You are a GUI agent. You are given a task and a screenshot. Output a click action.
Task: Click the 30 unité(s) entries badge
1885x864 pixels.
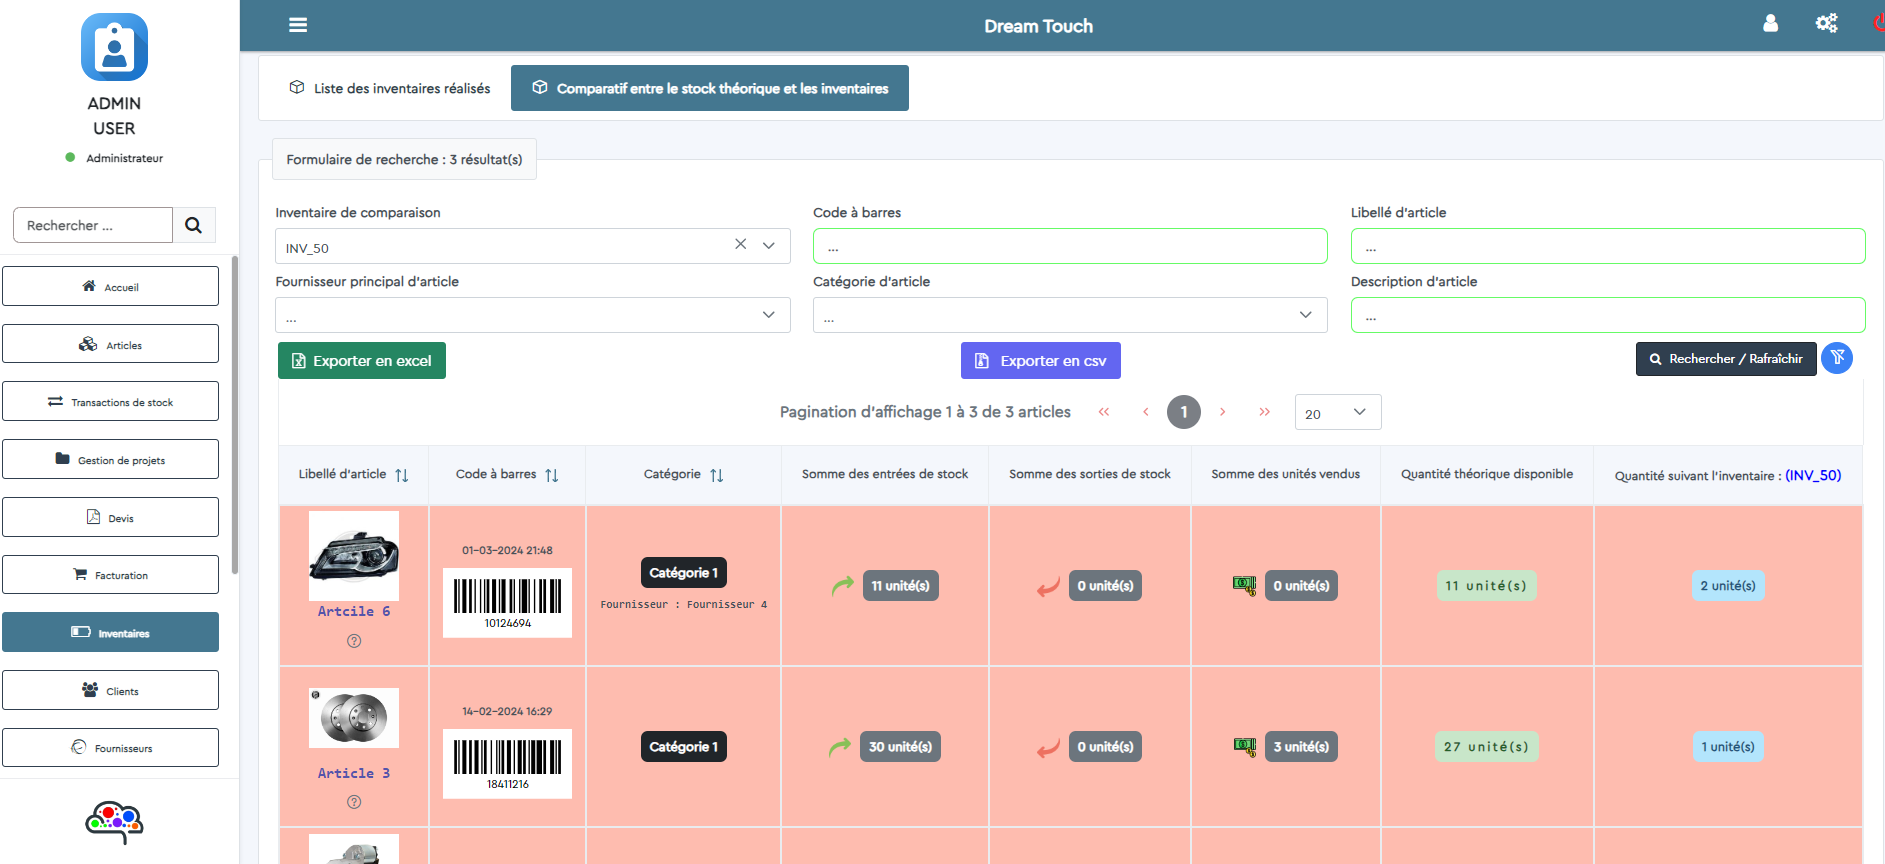pos(900,747)
